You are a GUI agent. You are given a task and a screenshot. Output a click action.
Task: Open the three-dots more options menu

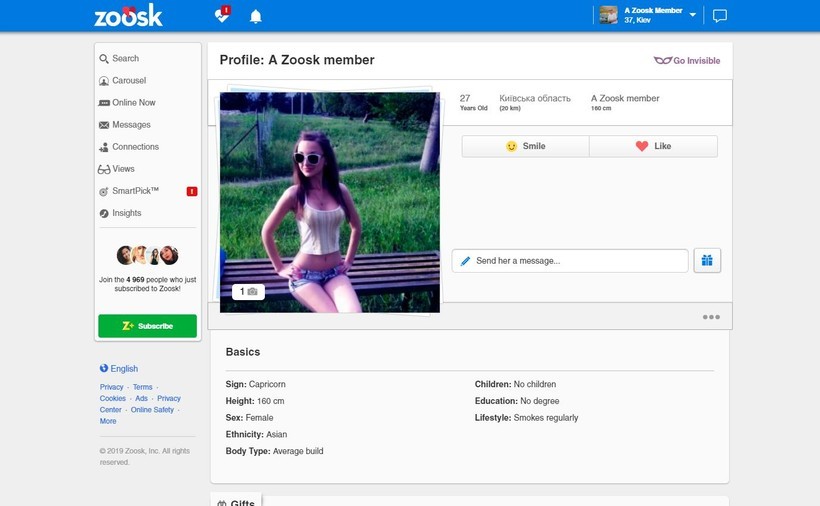tap(711, 317)
